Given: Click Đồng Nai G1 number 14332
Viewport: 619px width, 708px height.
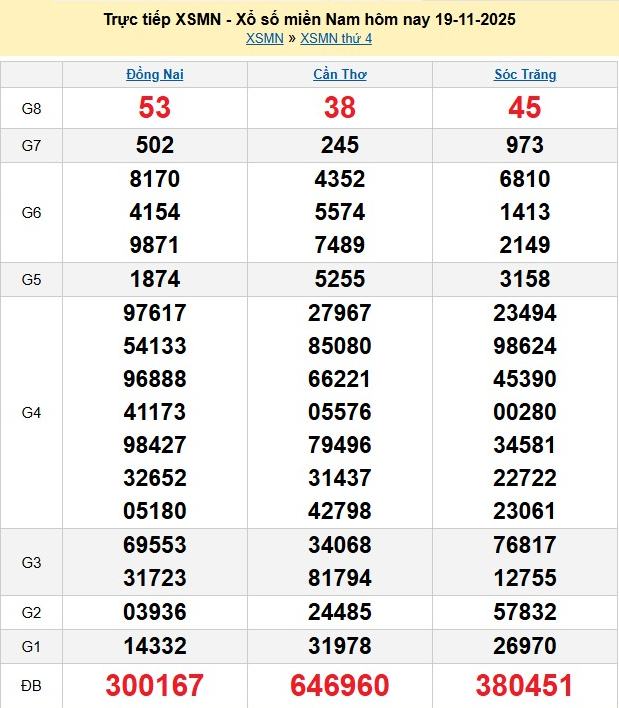Looking at the screenshot, I should coord(155,646).
